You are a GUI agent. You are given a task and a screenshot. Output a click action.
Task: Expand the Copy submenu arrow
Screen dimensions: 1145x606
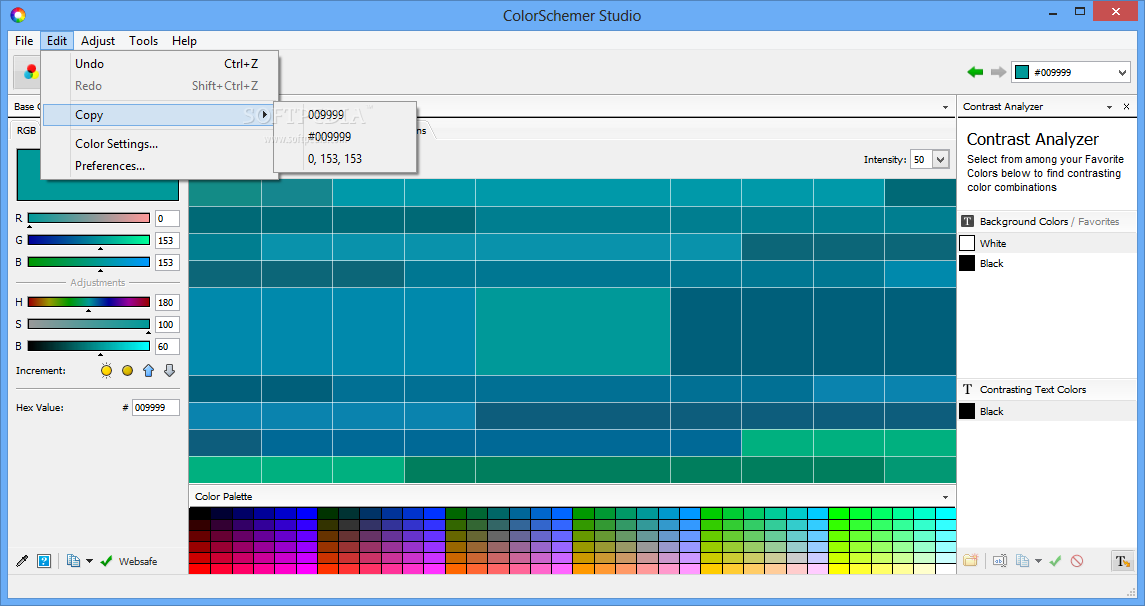pyautogui.click(x=264, y=115)
